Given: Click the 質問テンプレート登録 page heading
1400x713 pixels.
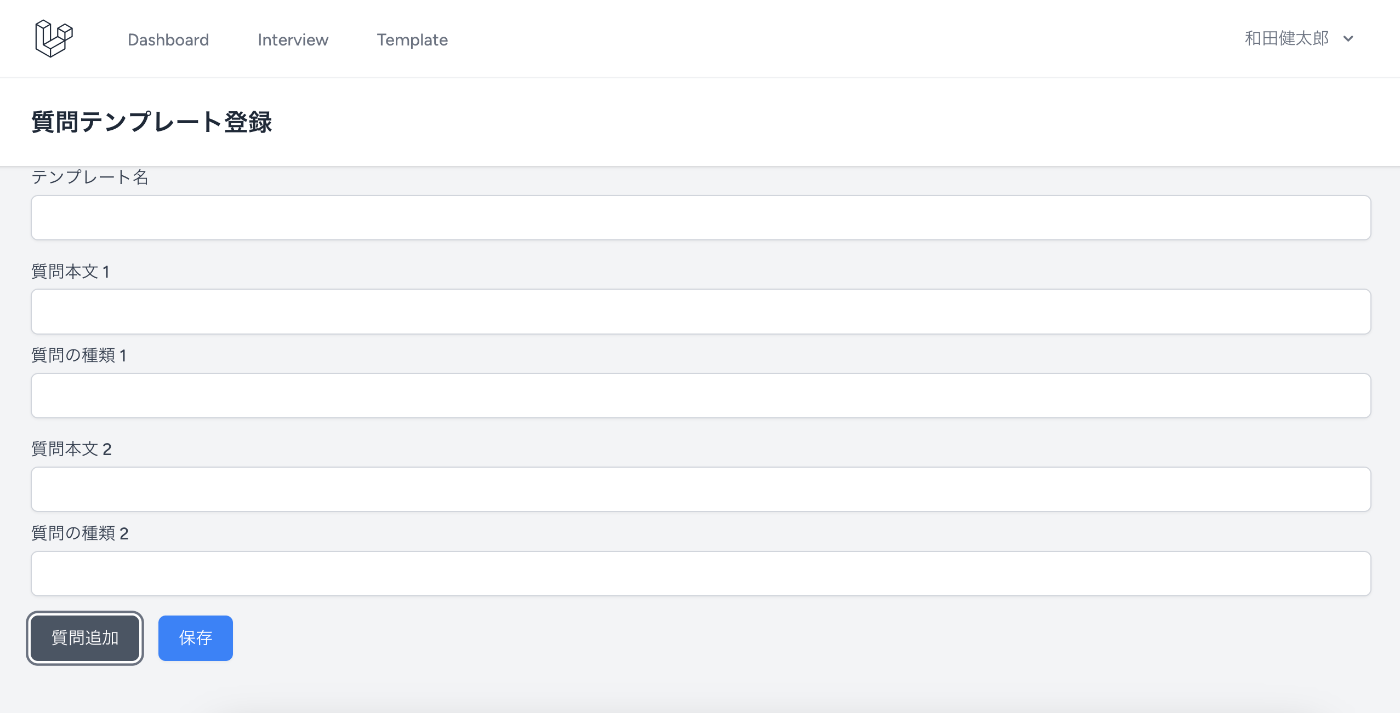Looking at the screenshot, I should point(152,122).
